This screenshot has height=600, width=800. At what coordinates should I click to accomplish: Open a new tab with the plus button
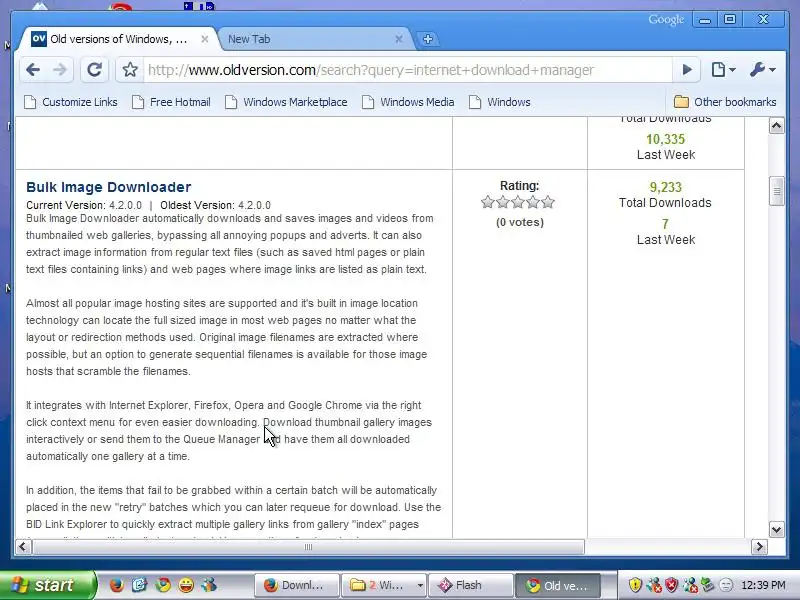click(x=428, y=39)
